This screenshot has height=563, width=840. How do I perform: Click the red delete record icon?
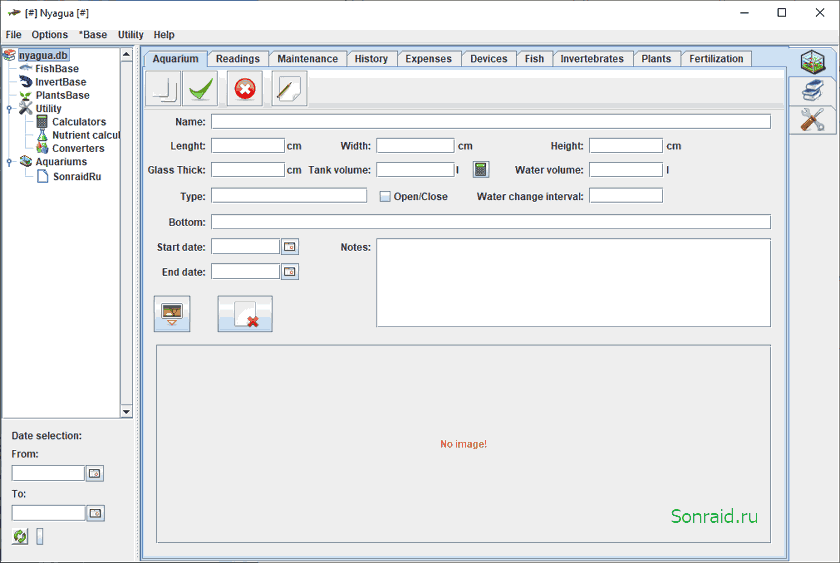coord(245,88)
